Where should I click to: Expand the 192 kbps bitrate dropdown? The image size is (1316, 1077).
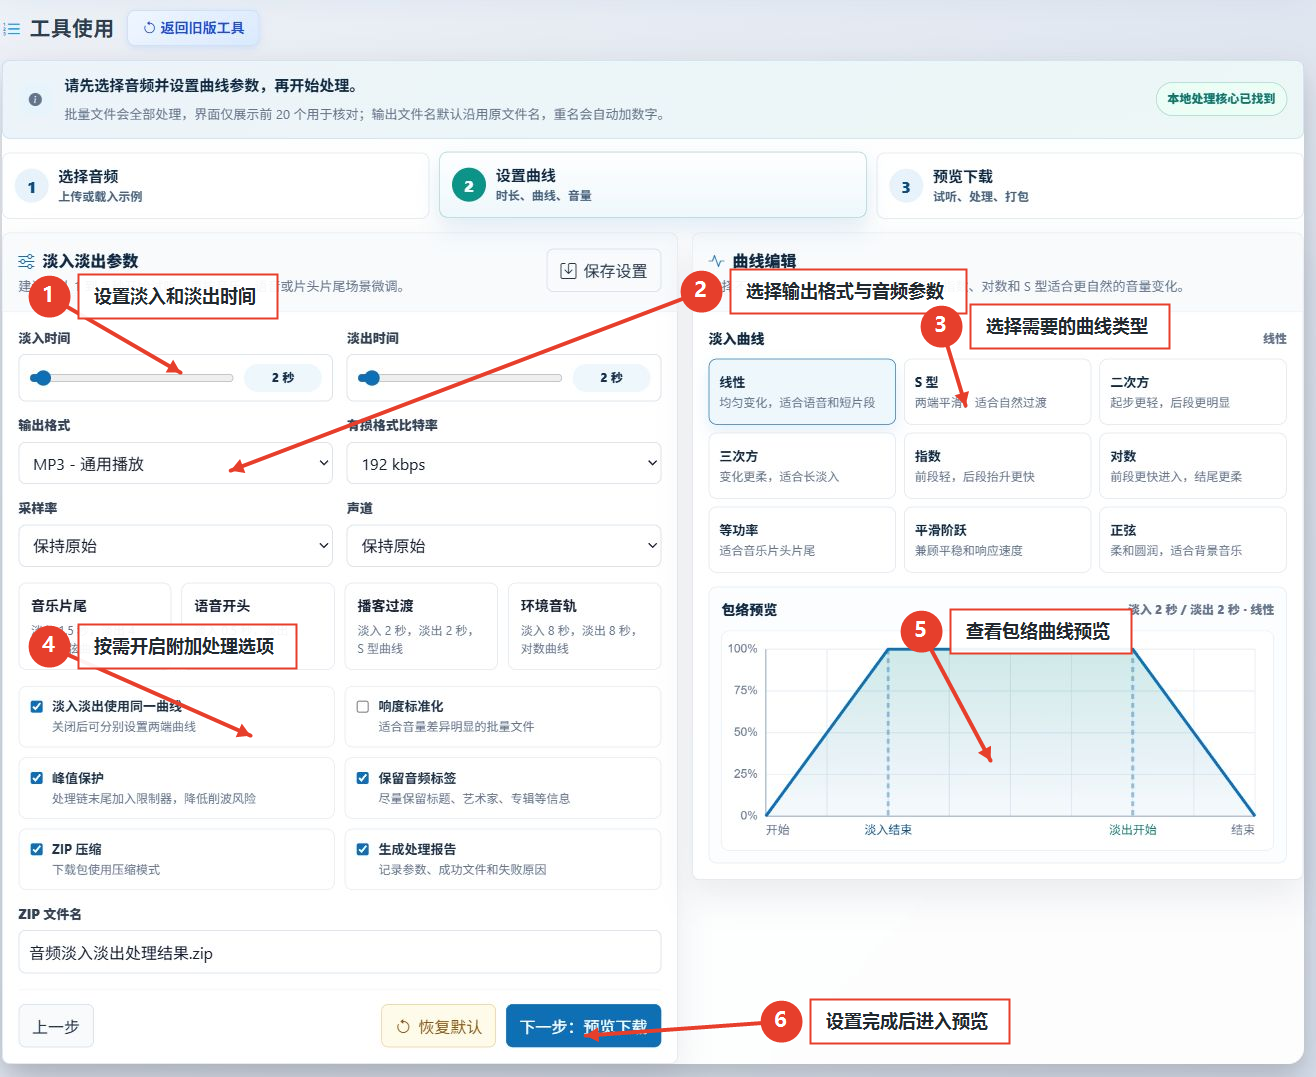coord(504,463)
